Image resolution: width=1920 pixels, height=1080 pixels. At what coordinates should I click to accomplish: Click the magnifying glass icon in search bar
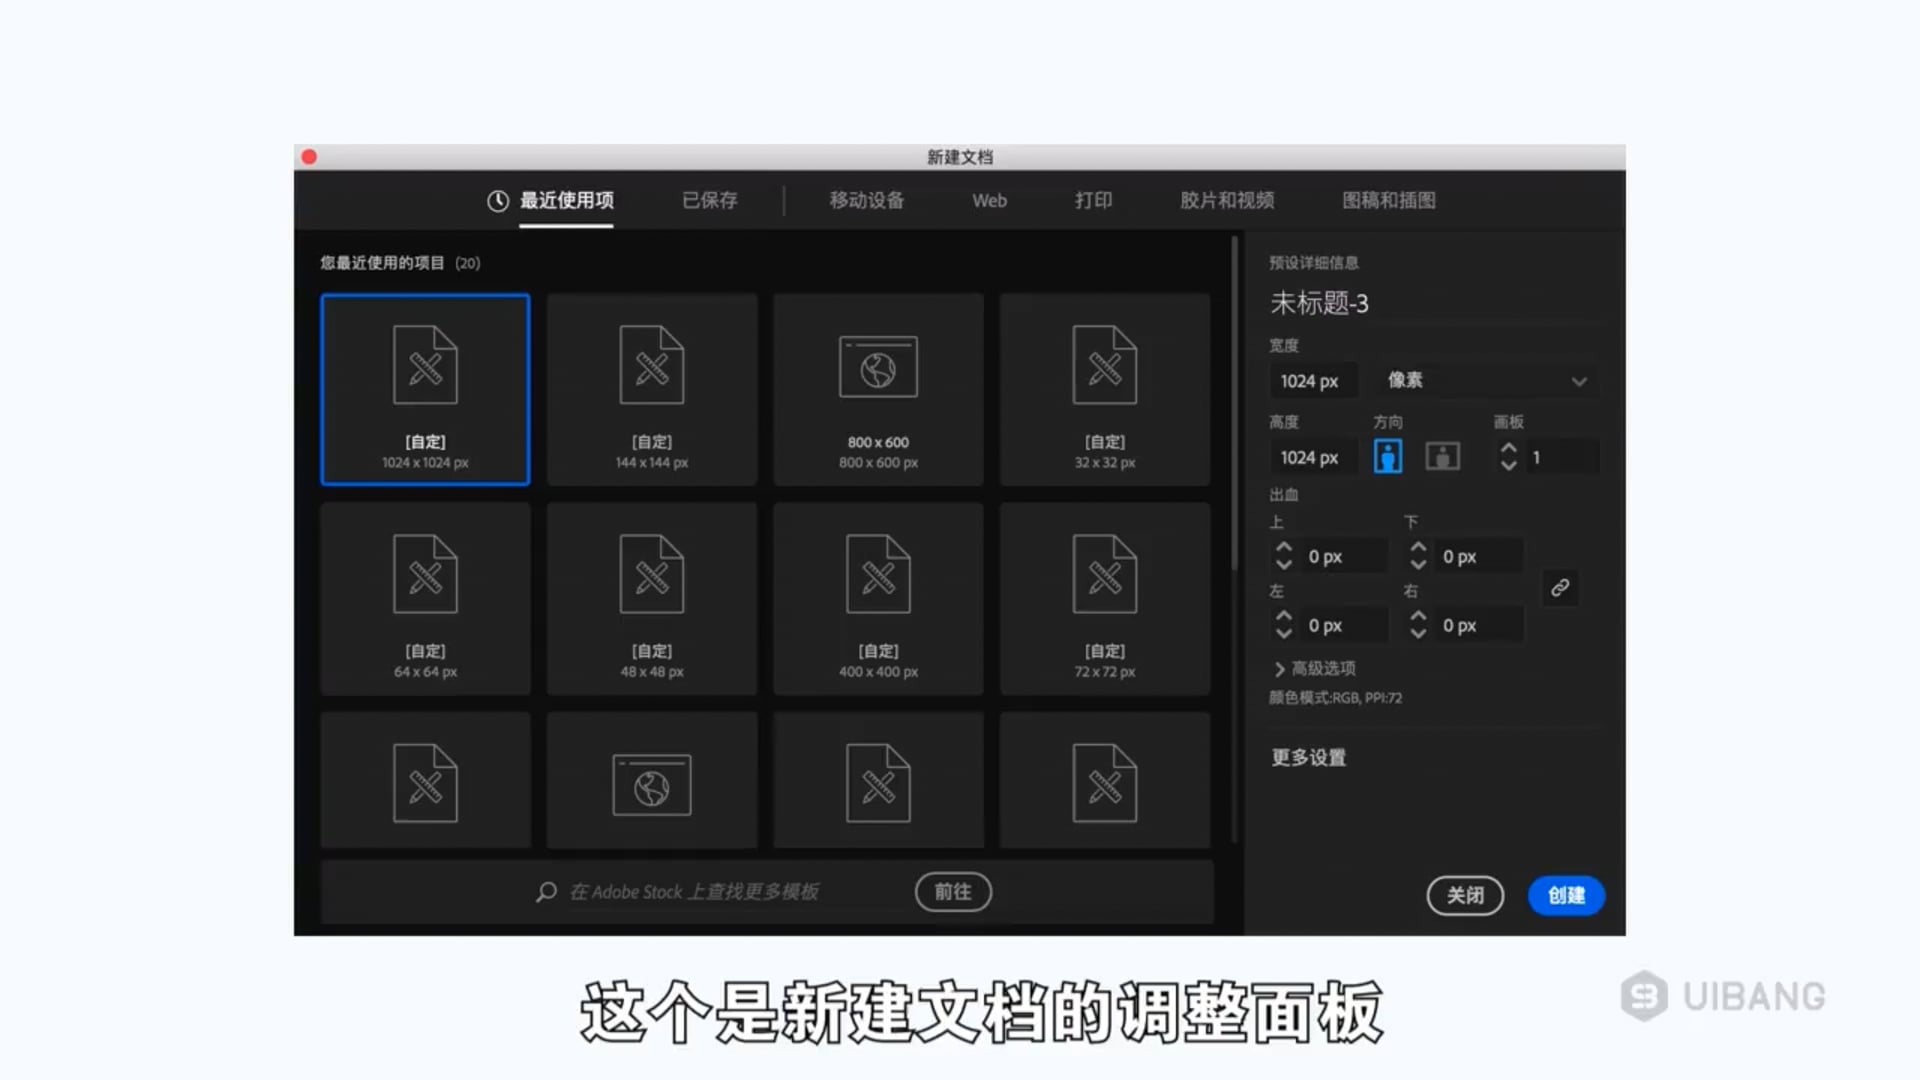pyautogui.click(x=546, y=891)
